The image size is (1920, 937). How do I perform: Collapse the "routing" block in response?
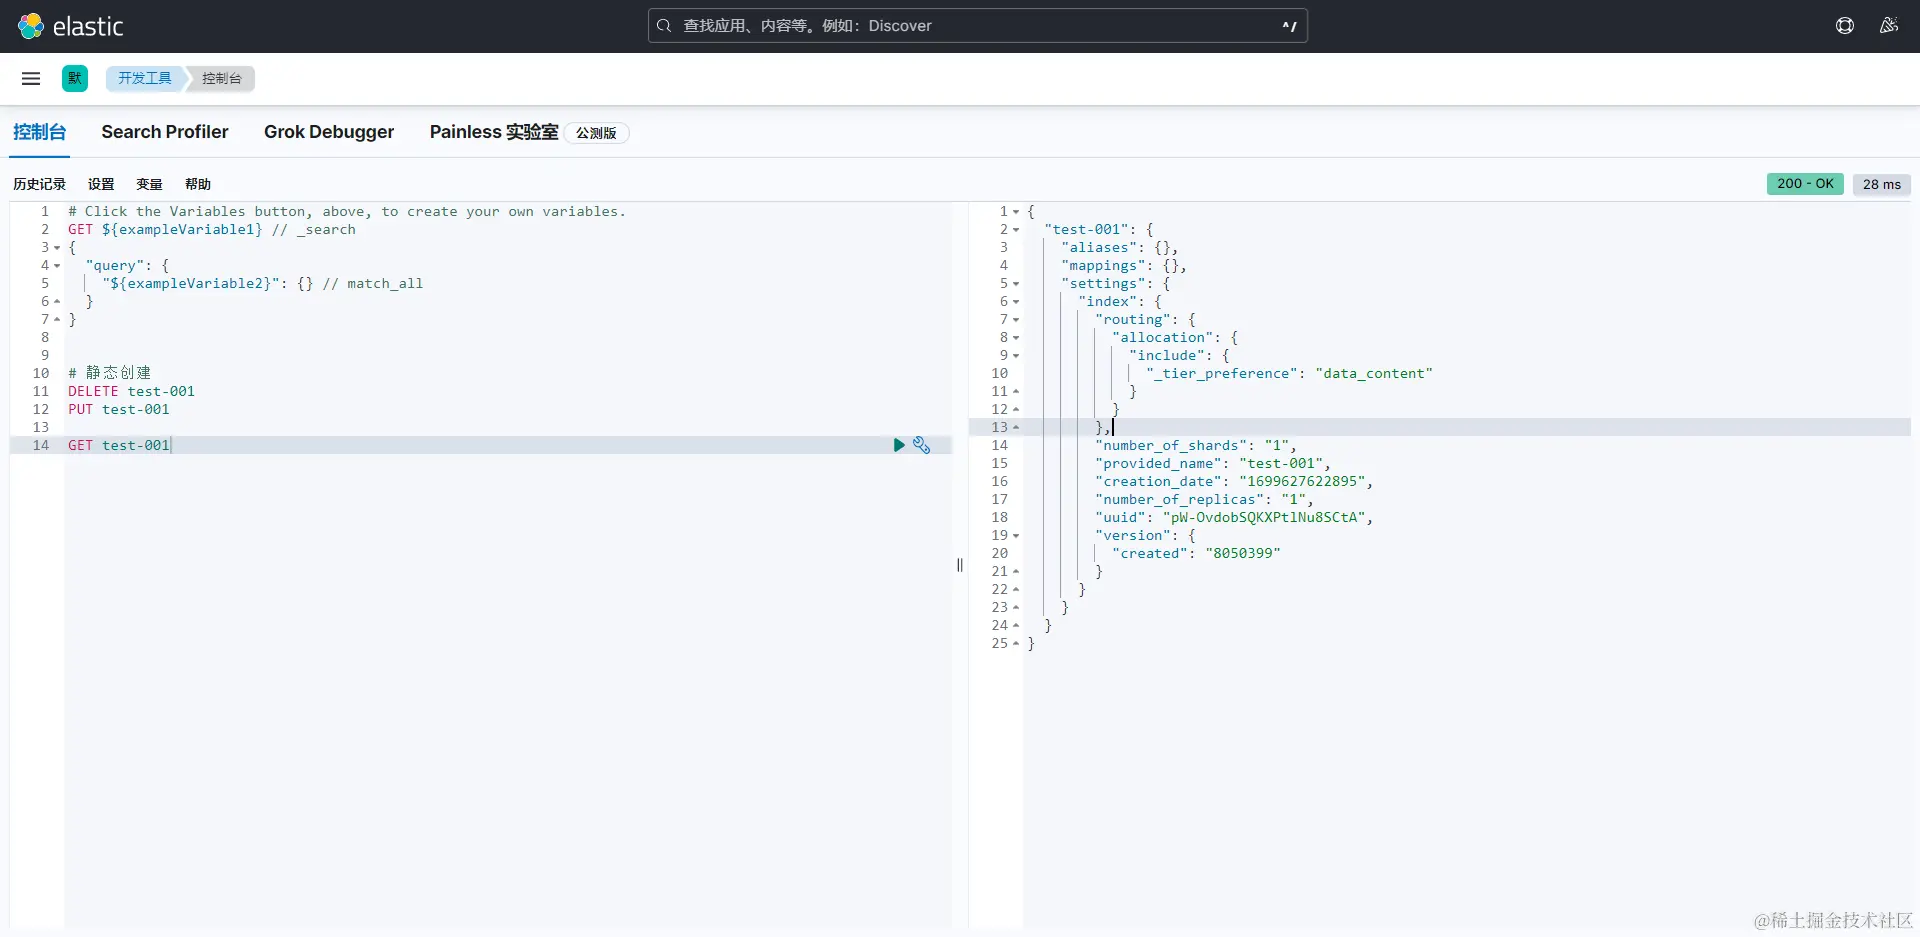1016,320
